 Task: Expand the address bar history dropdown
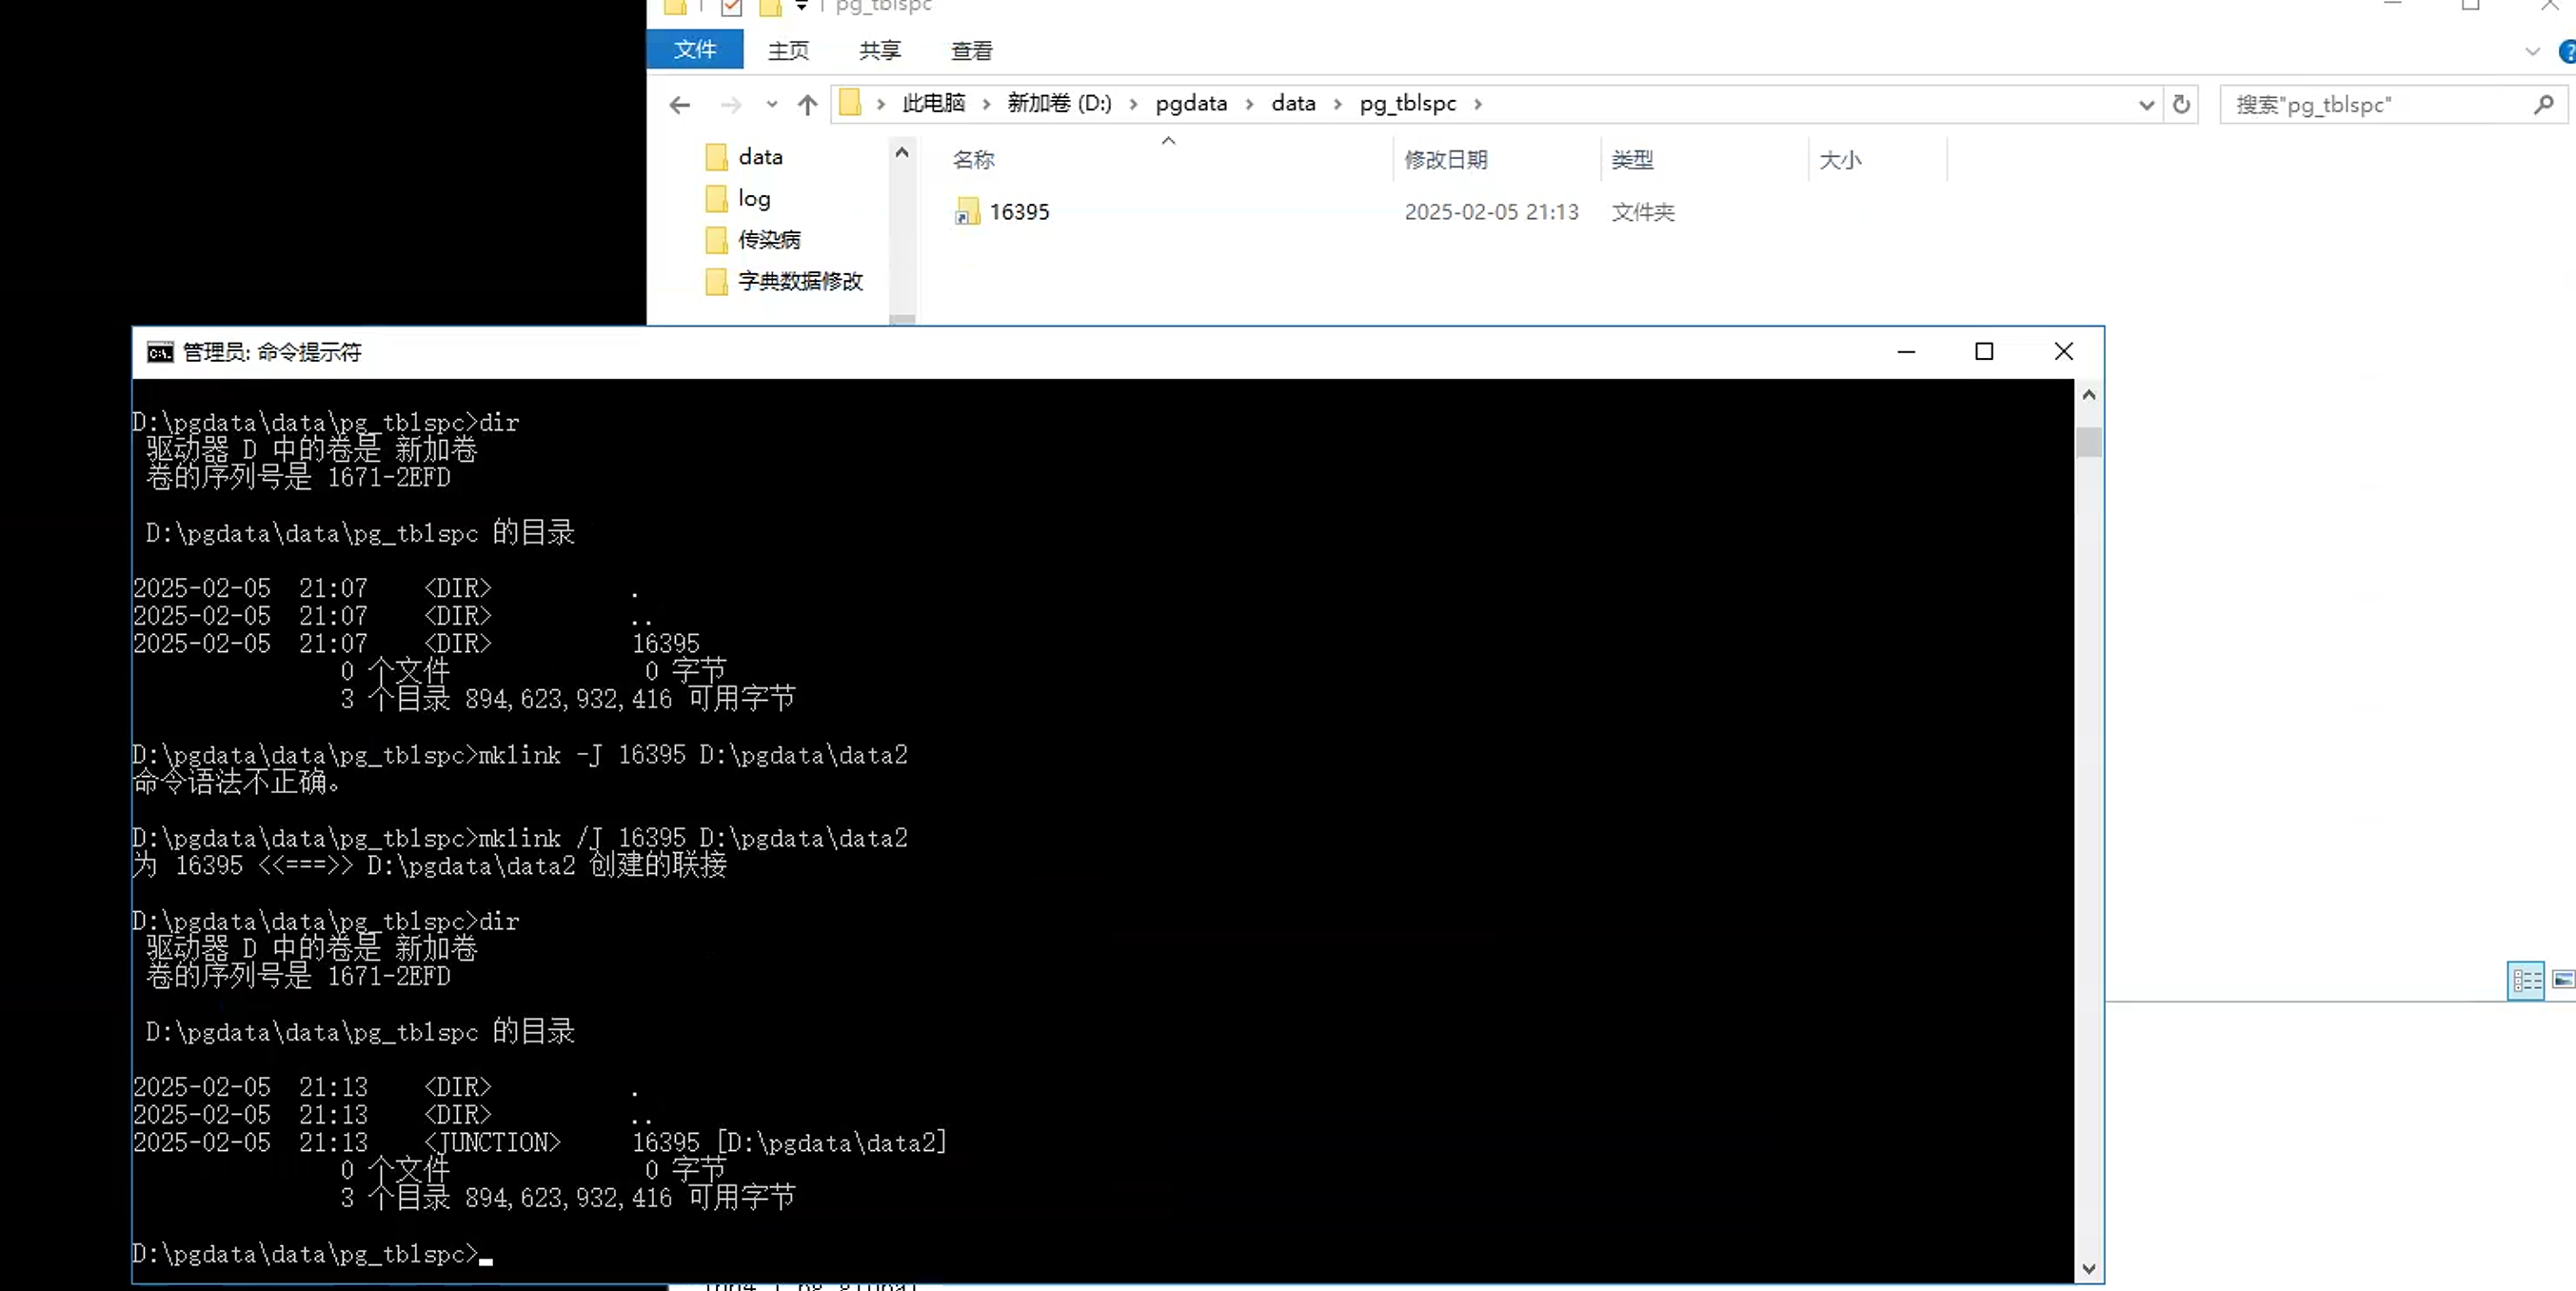click(x=2146, y=104)
